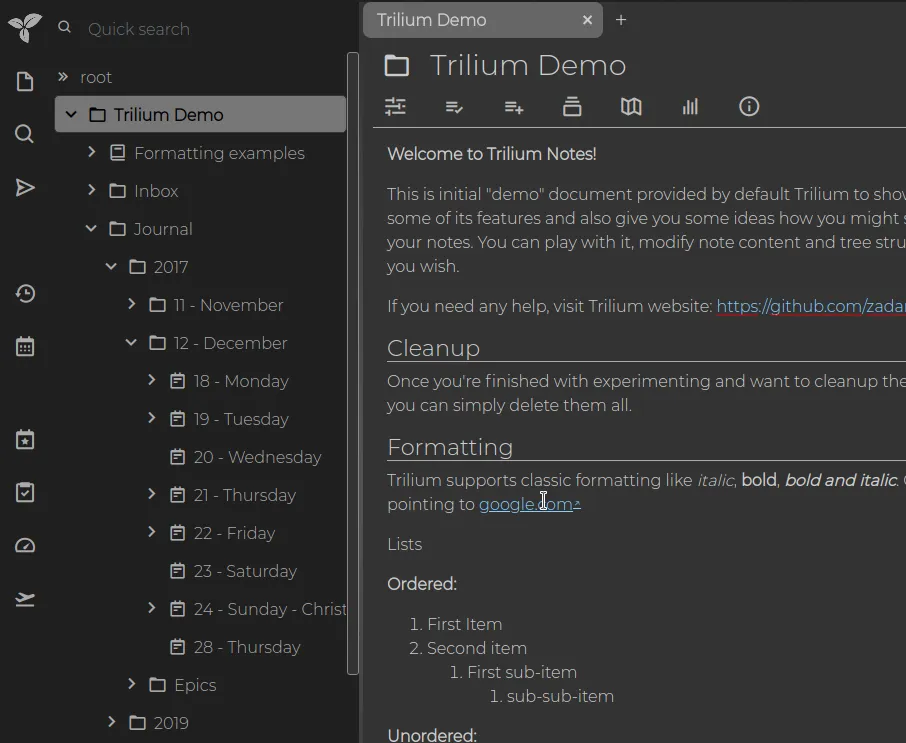Open the Owned Attributes ribbon icon
This screenshot has width=906, height=743.
[454, 106]
